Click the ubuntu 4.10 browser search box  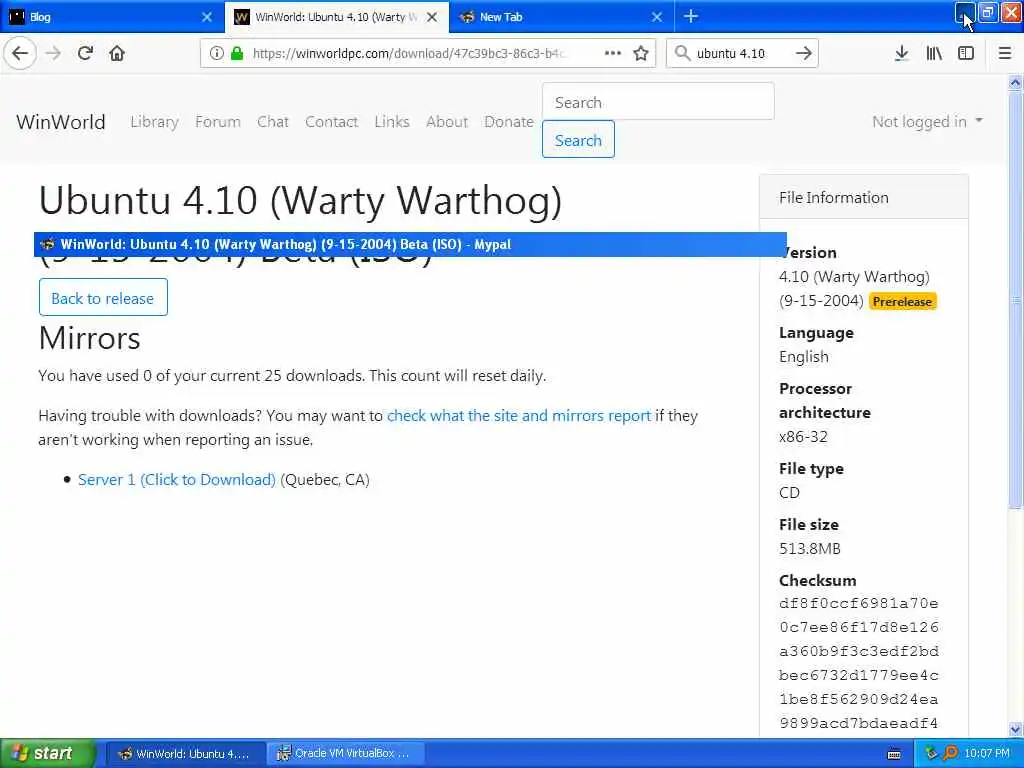coord(741,53)
